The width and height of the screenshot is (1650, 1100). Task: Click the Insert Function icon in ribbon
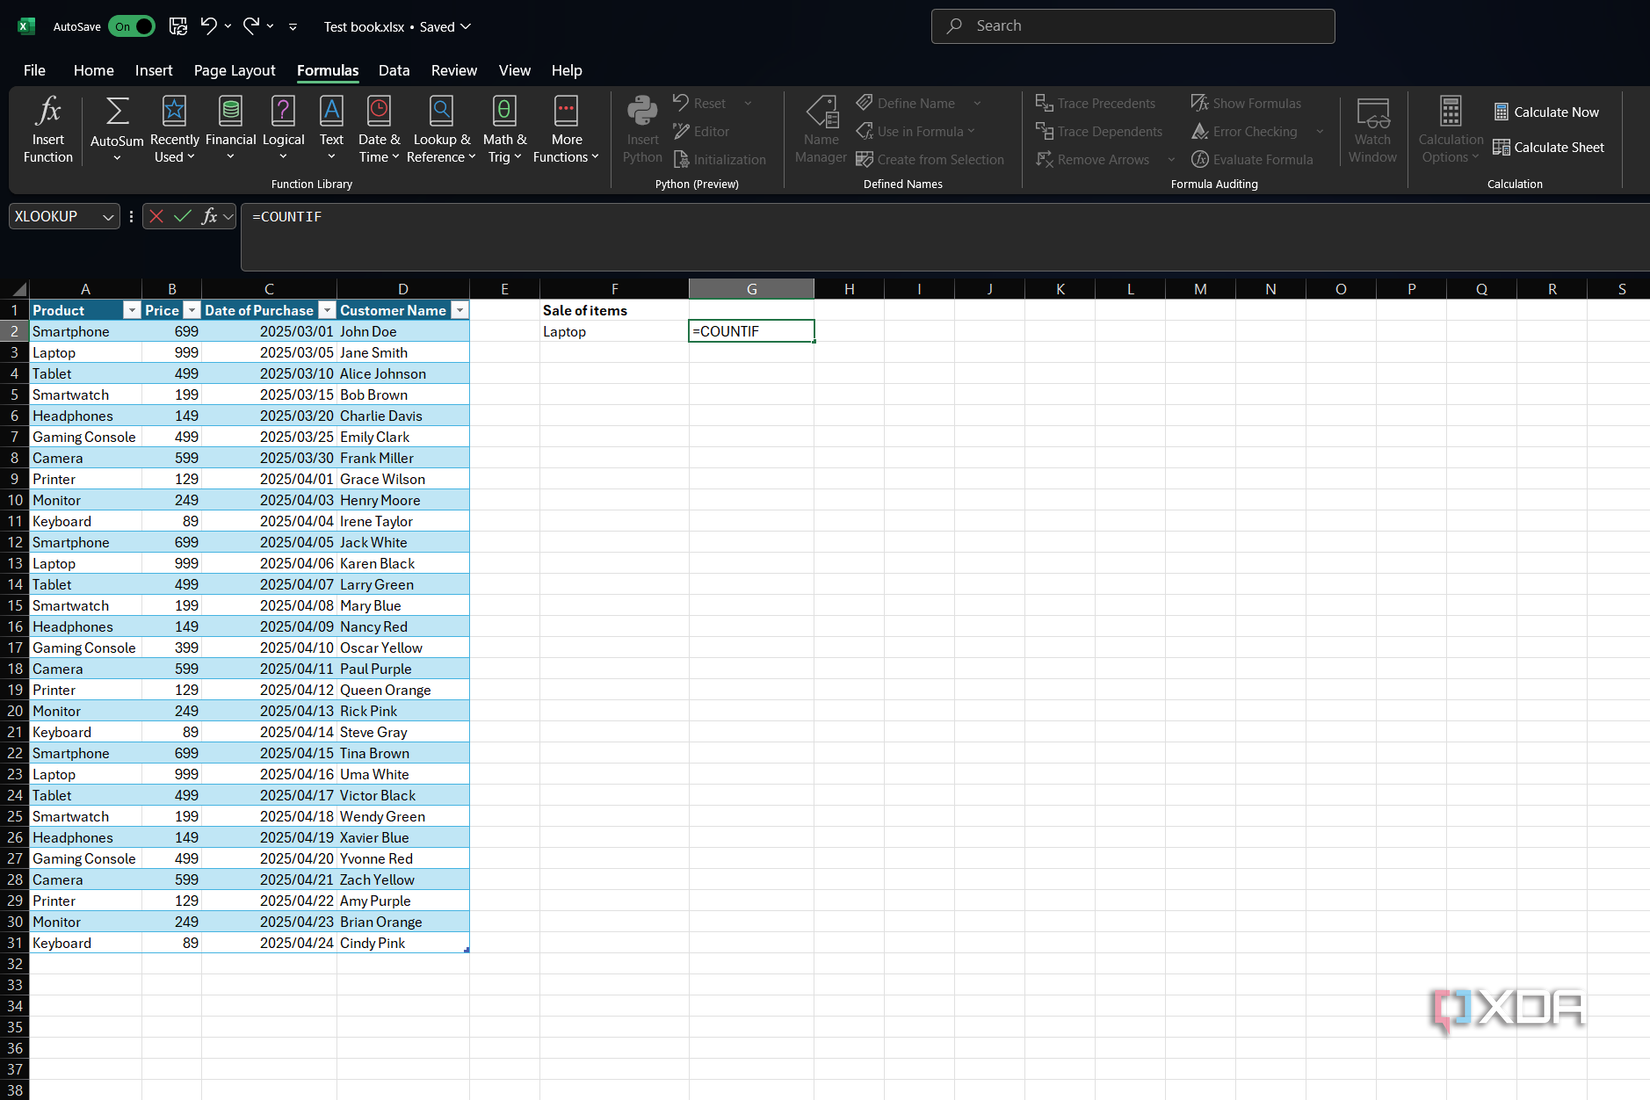click(47, 112)
